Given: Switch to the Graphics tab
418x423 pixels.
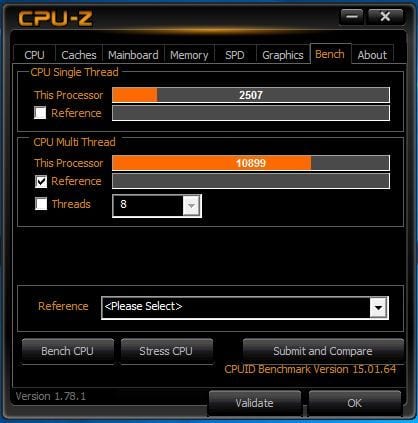Looking at the screenshot, I should (283, 55).
